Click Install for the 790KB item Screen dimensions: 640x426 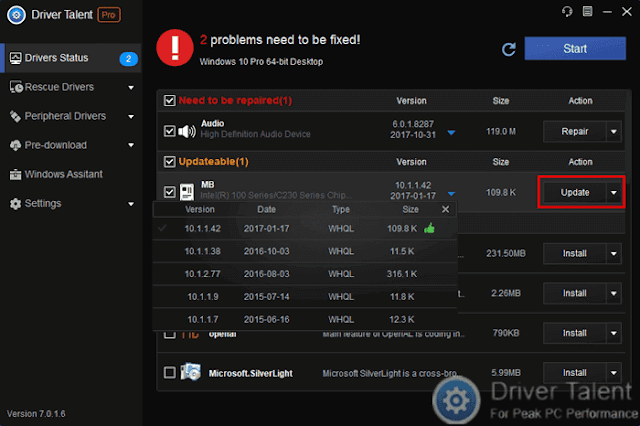[x=574, y=333]
